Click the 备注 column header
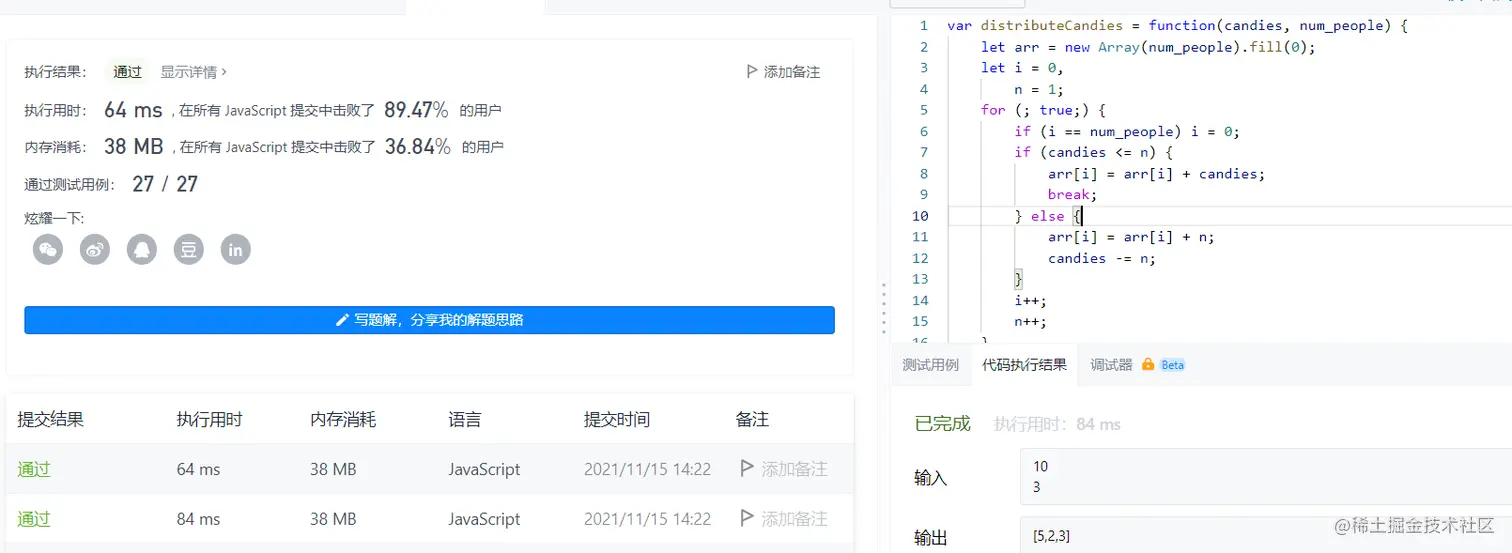The width and height of the screenshot is (1512, 553). [752, 420]
